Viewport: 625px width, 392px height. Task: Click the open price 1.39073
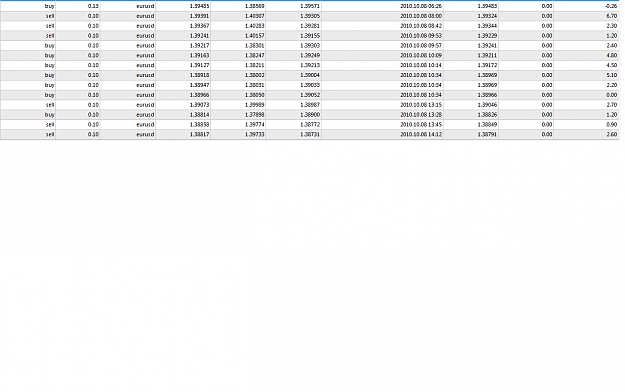point(199,105)
